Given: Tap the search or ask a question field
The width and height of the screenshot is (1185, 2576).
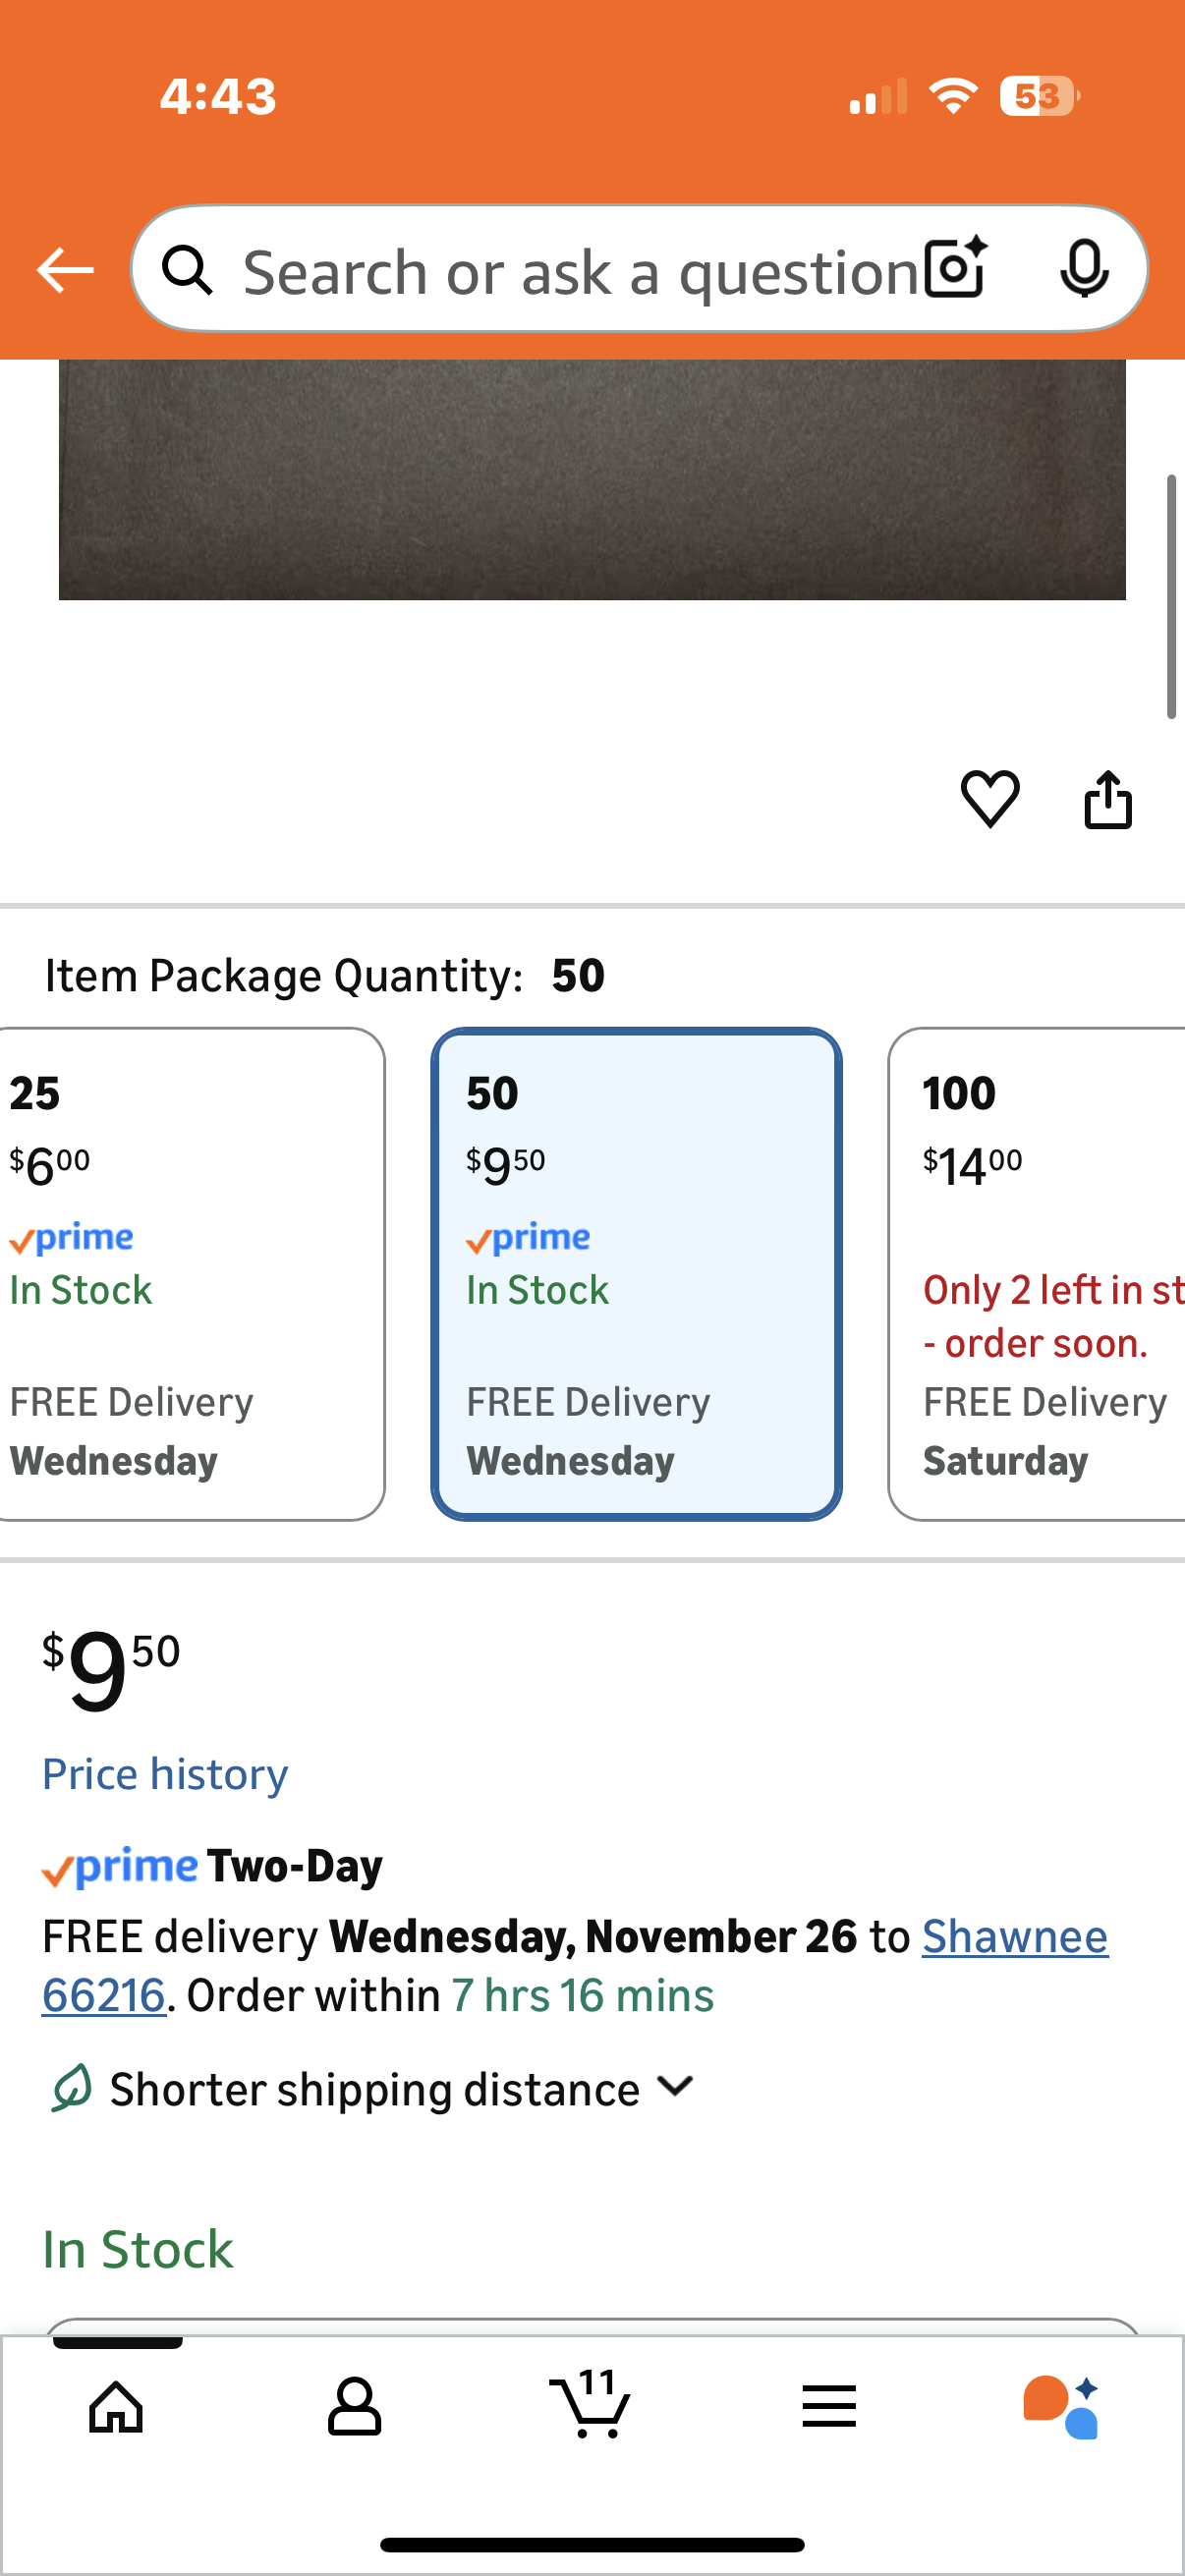Looking at the screenshot, I should click(x=580, y=271).
